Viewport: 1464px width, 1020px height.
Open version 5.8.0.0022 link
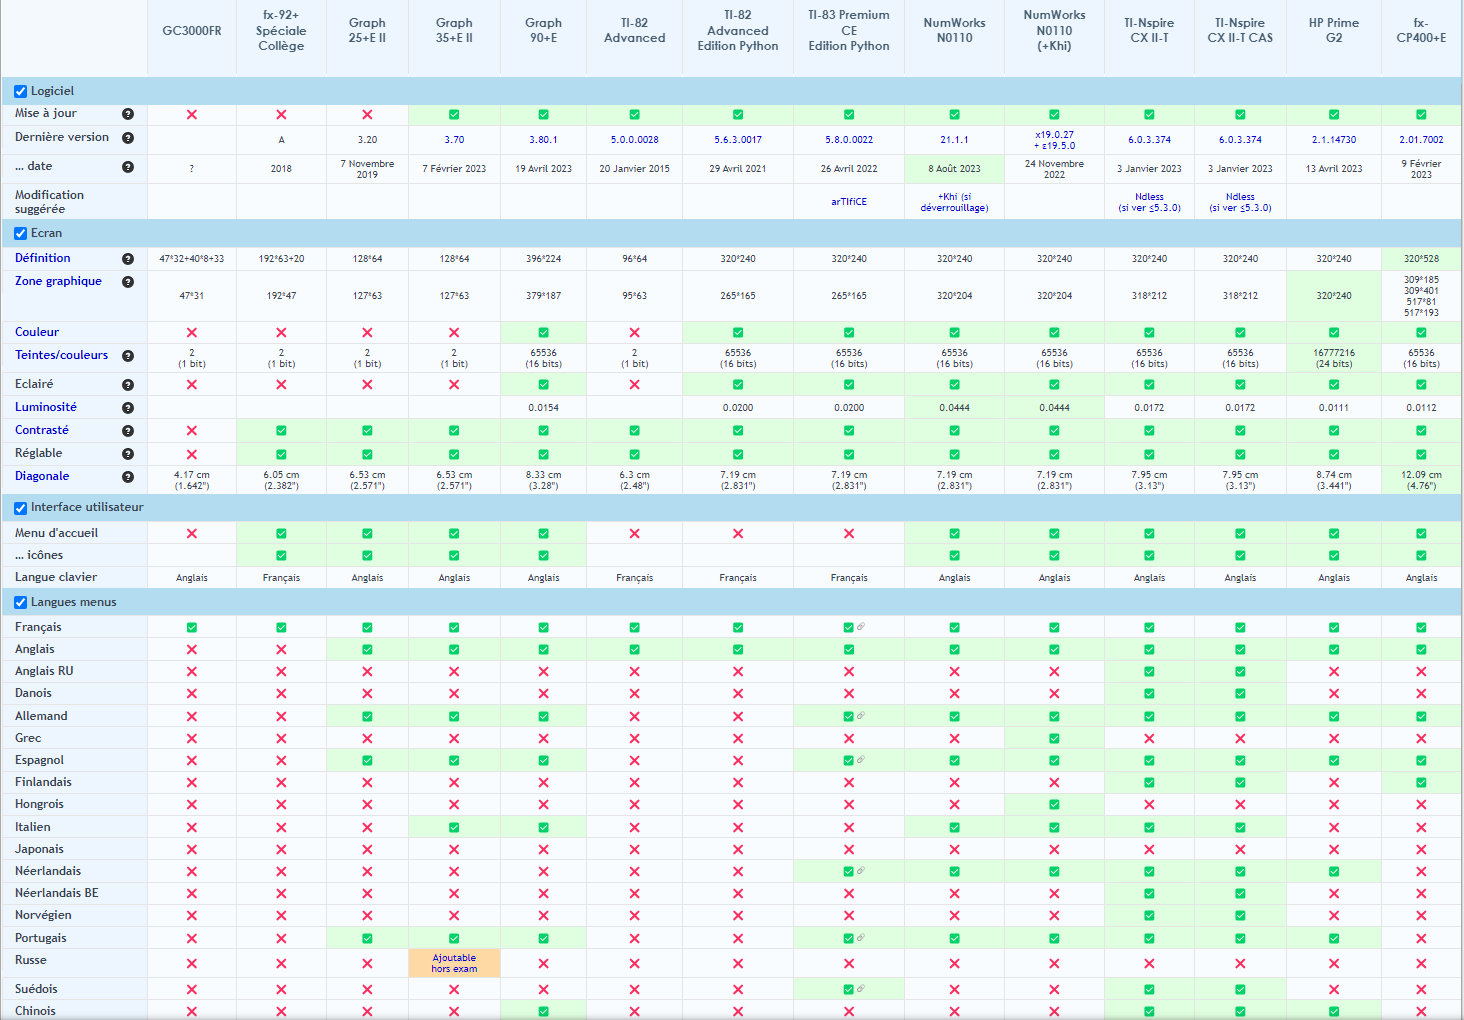pos(849,140)
